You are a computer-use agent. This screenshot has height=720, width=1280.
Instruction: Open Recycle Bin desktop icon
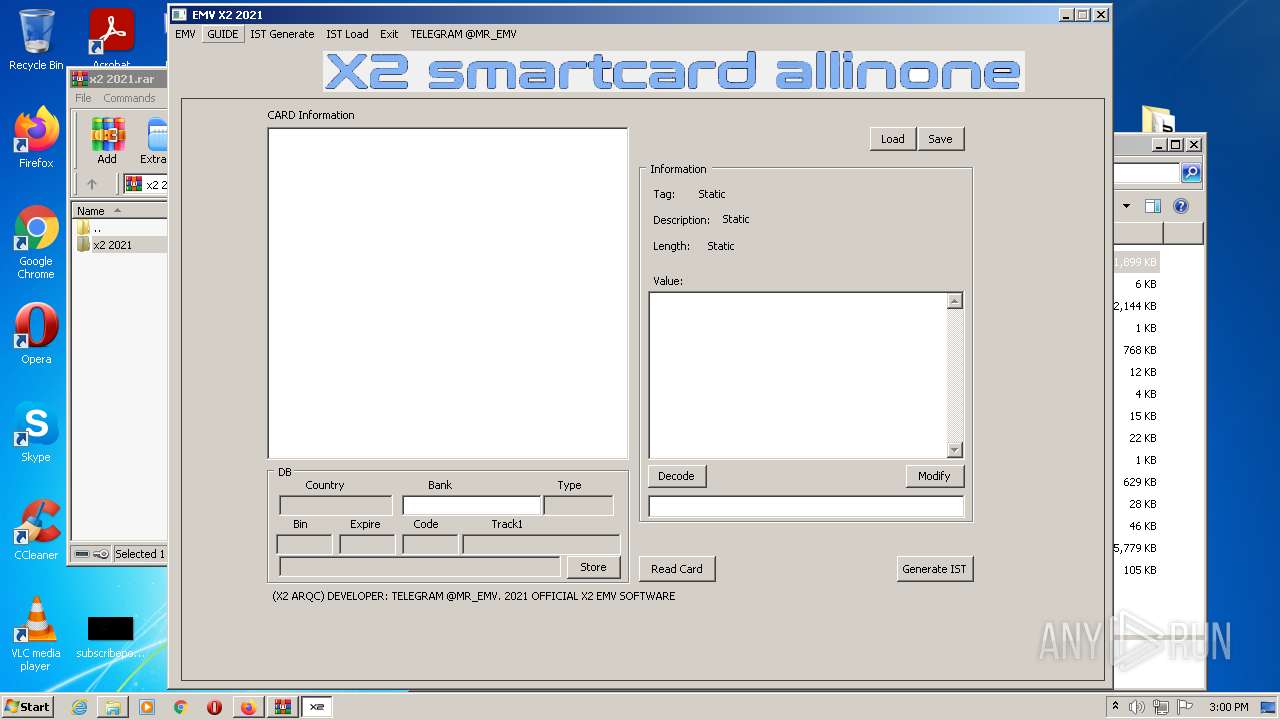click(36, 40)
